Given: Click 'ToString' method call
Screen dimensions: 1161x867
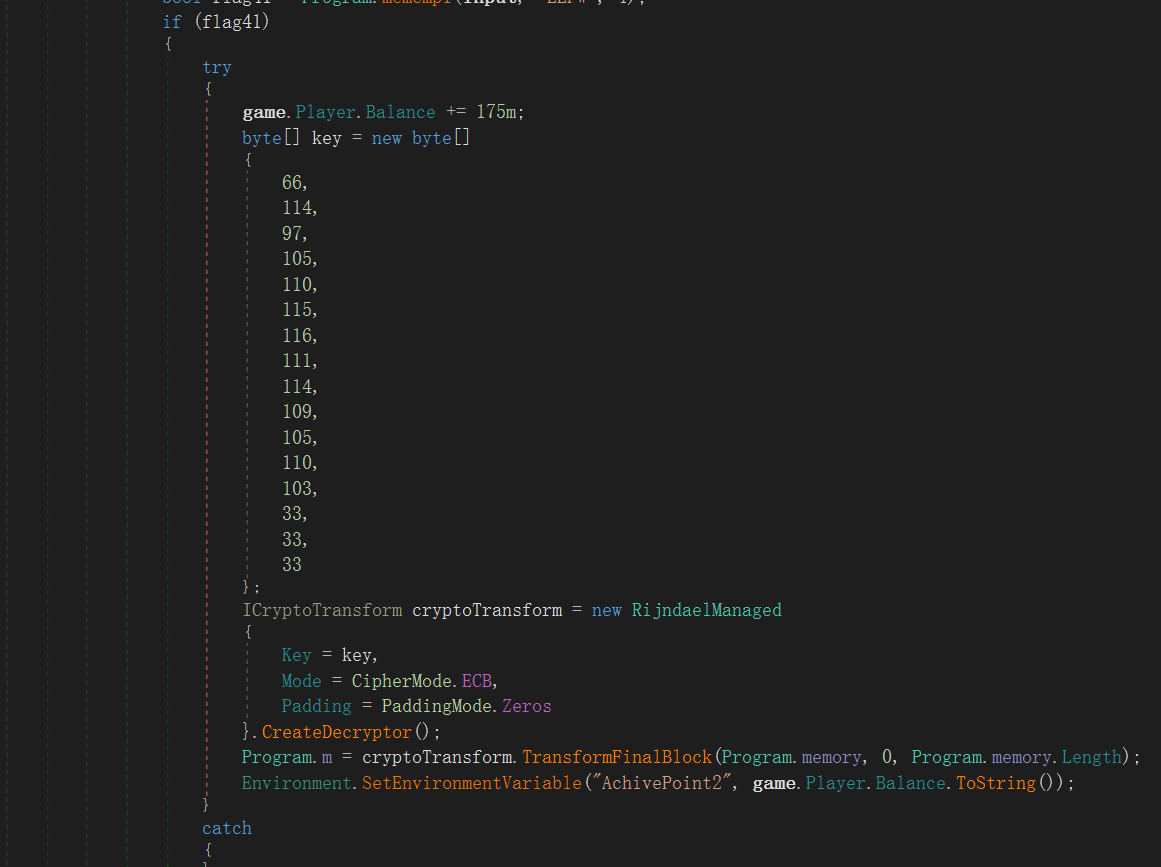Looking at the screenshot, I should 996,783.
